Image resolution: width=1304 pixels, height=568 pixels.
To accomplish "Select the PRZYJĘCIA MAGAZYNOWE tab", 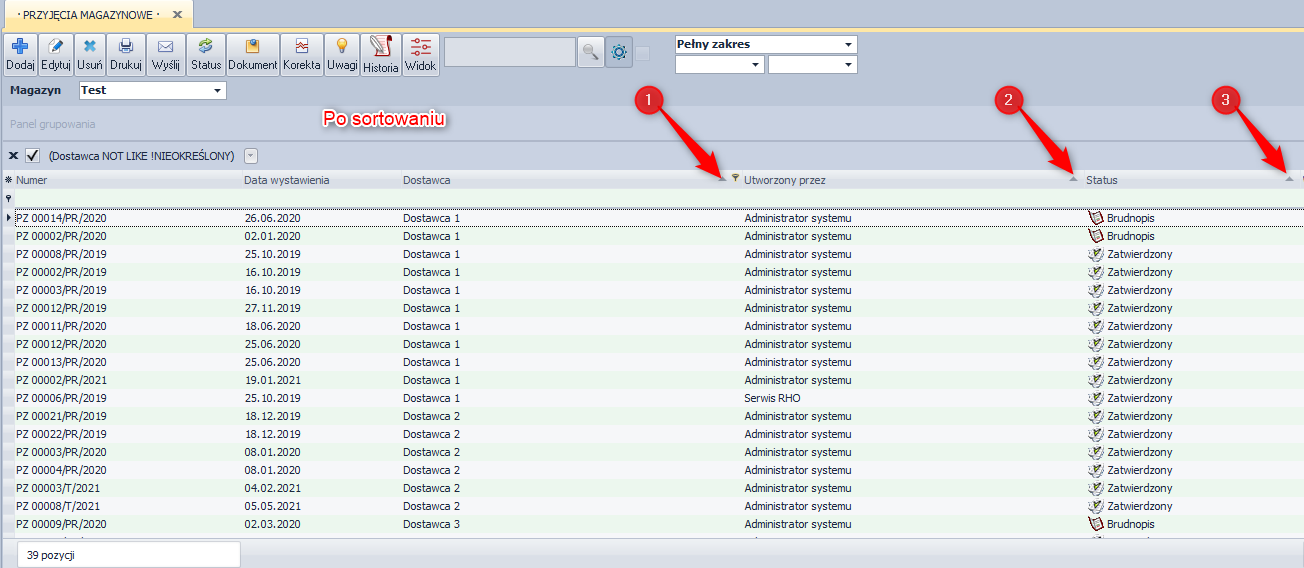I will [x=87, y=15].
